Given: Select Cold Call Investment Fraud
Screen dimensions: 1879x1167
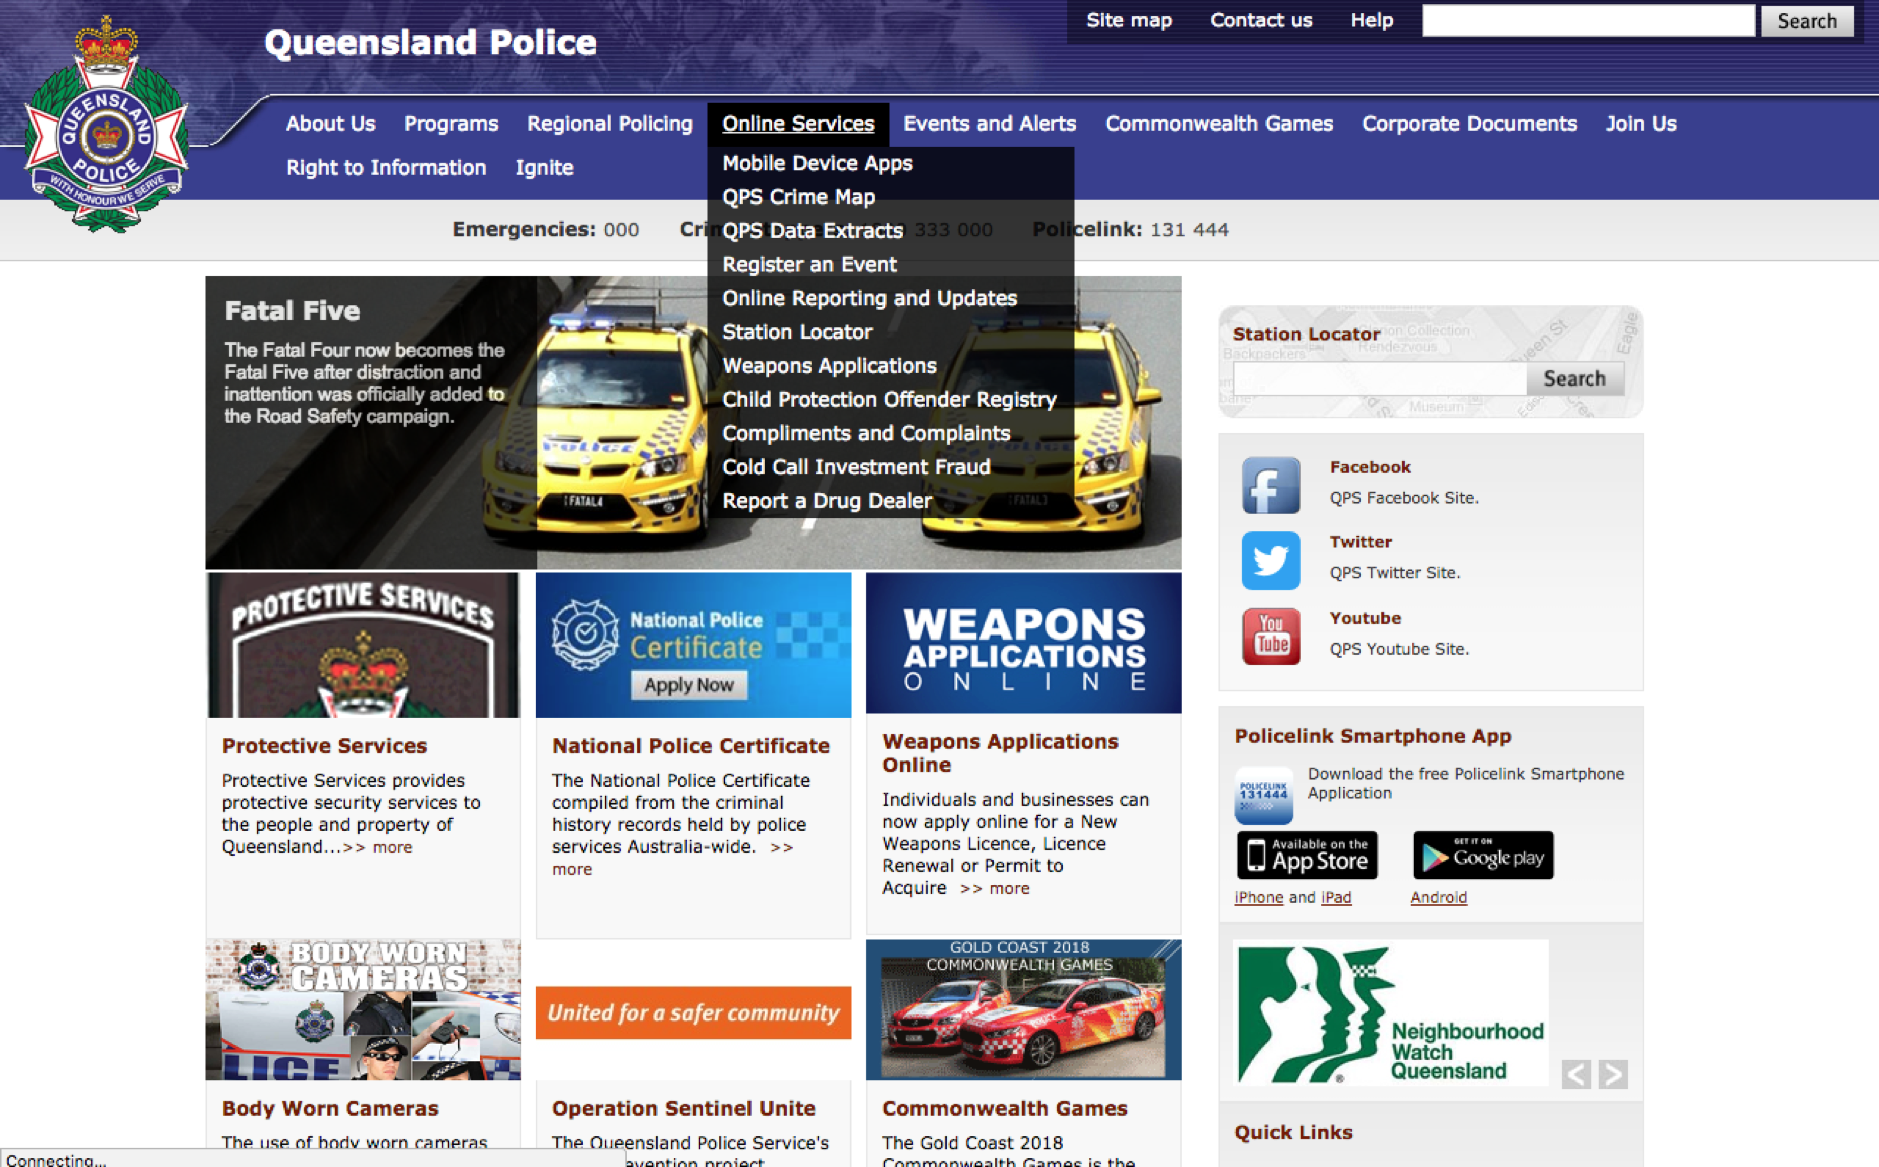Looking at the screenshot, I should (857, 467).
